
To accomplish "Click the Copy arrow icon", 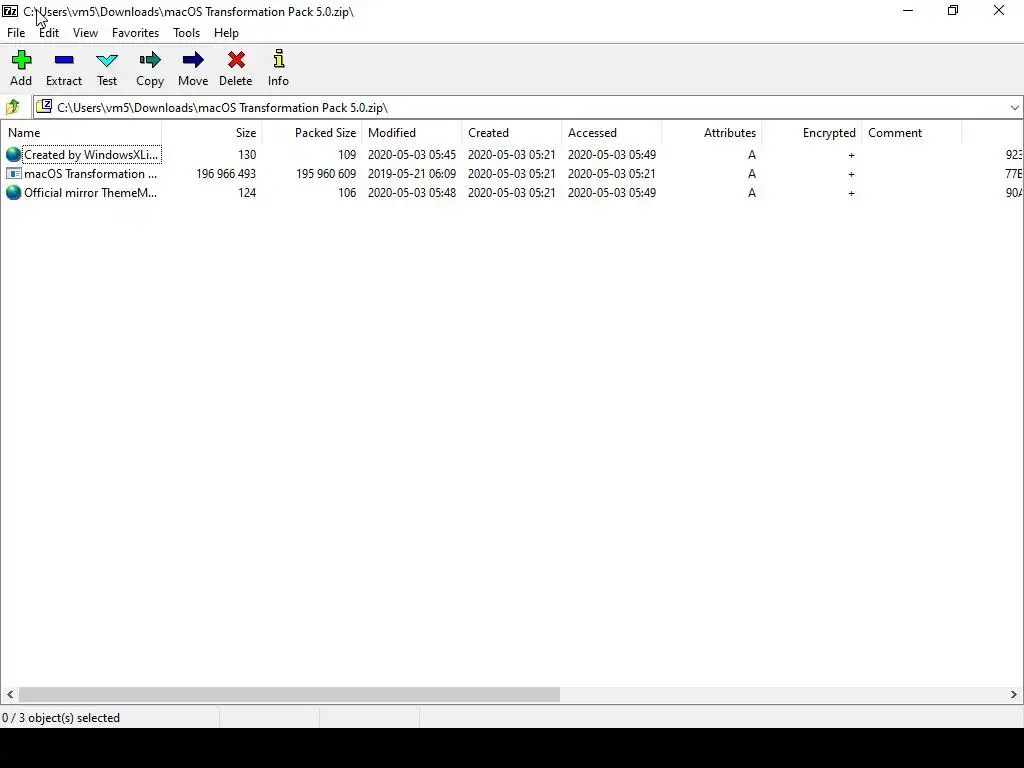I will point(150,60).
